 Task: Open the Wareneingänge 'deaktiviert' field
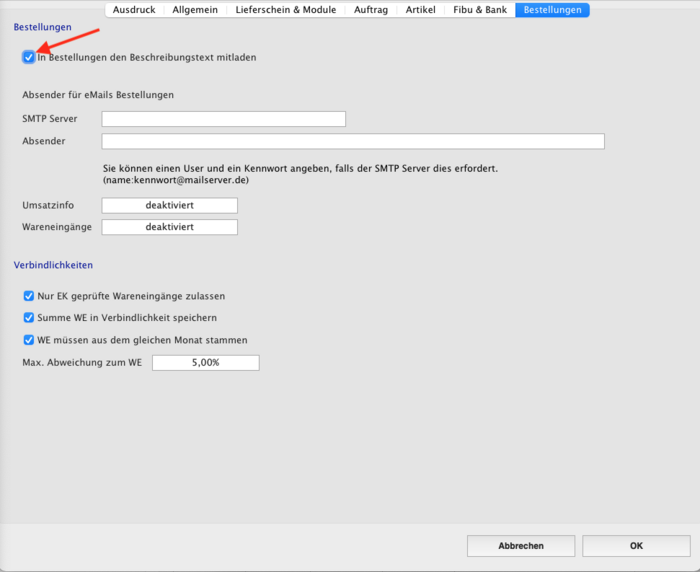click(x=169, y=227)
